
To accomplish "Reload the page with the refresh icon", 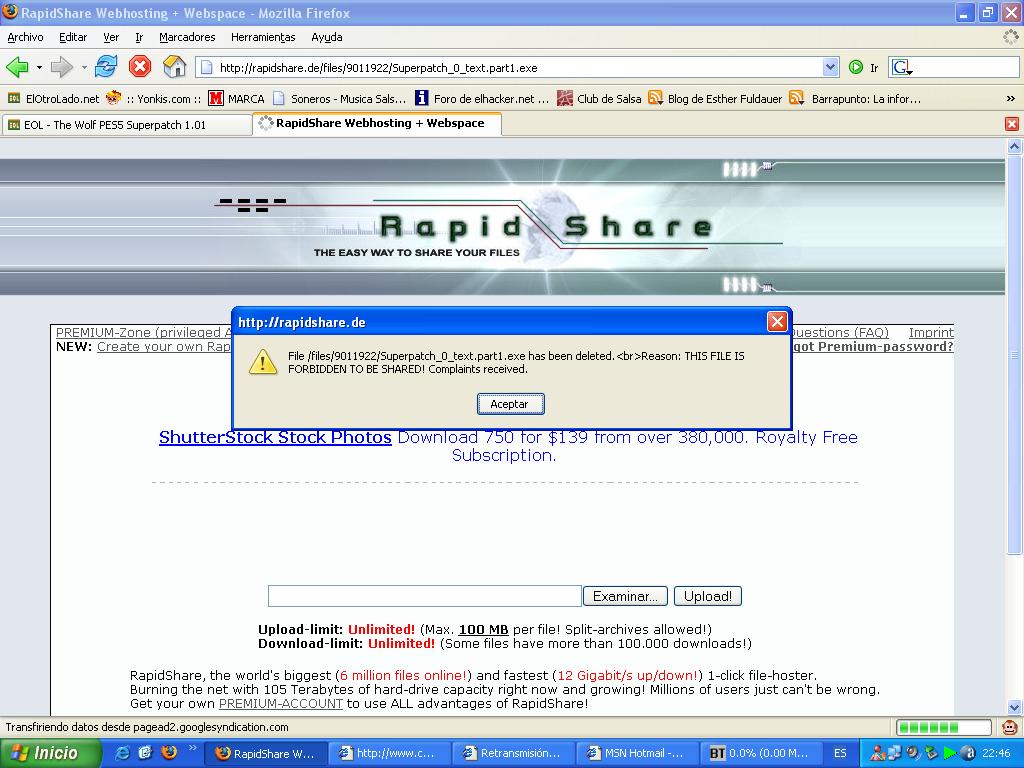I will click(106, 67).
